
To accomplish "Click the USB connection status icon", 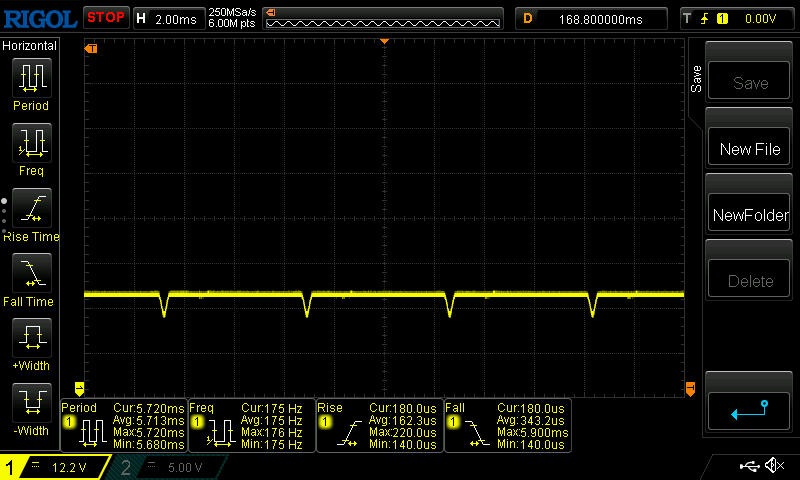I will [x=749, y=466].
